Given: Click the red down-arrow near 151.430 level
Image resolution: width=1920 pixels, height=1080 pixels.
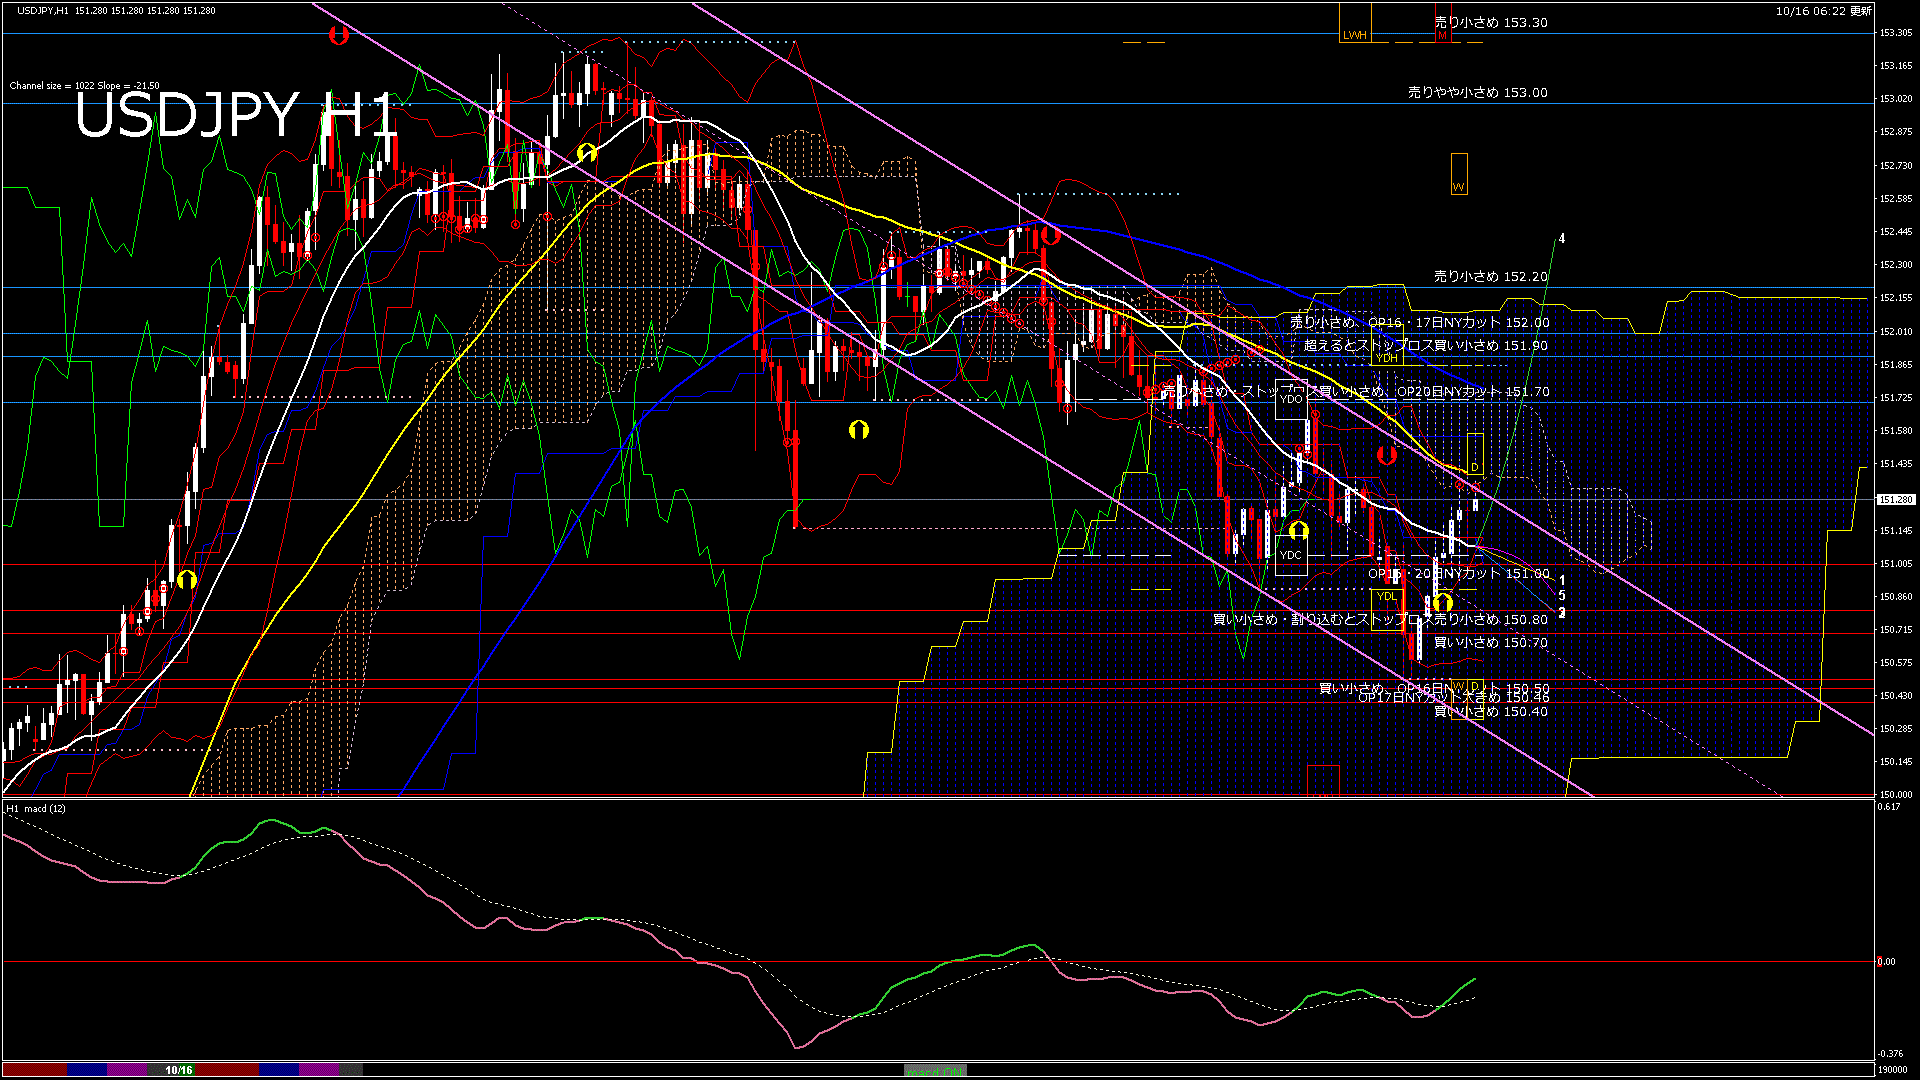Looking at the screenshot, I should [x=1386, y=455].
